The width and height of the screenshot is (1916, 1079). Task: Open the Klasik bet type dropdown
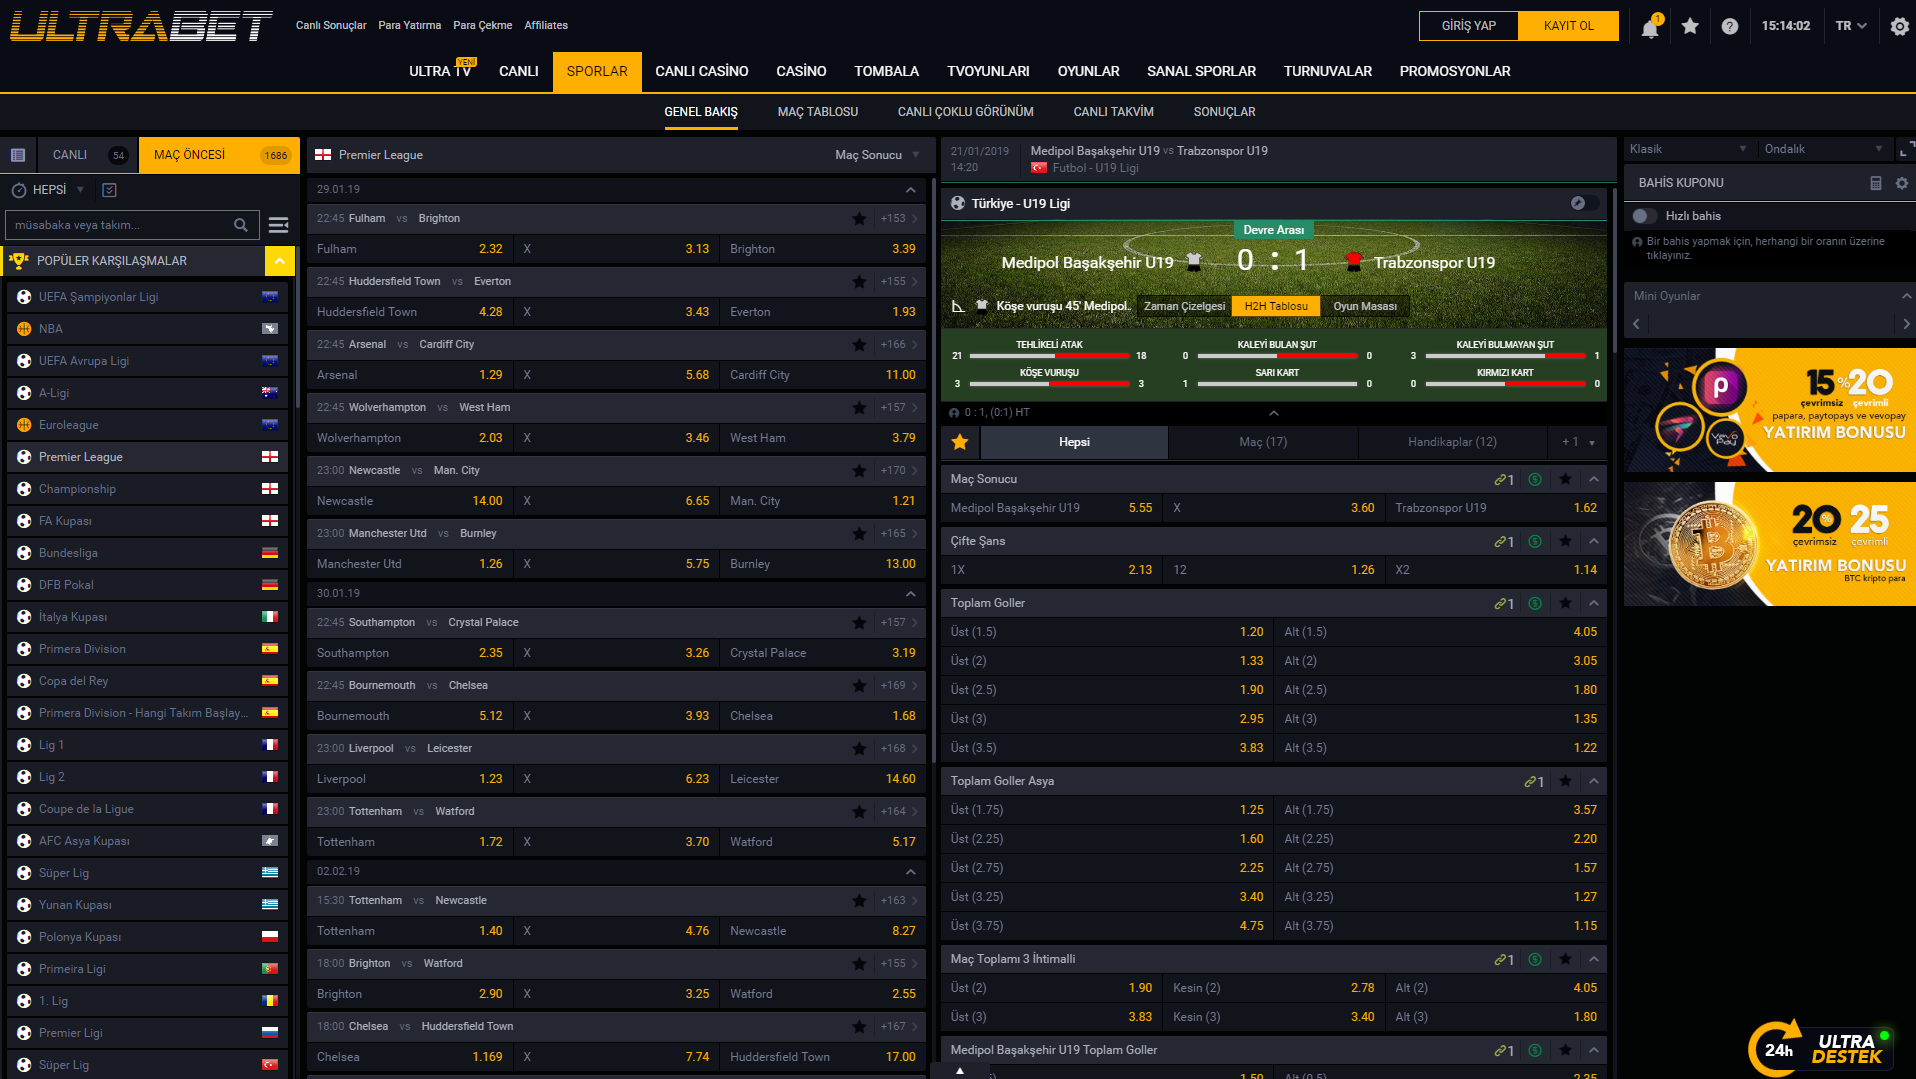click(x=1688, y=149)
